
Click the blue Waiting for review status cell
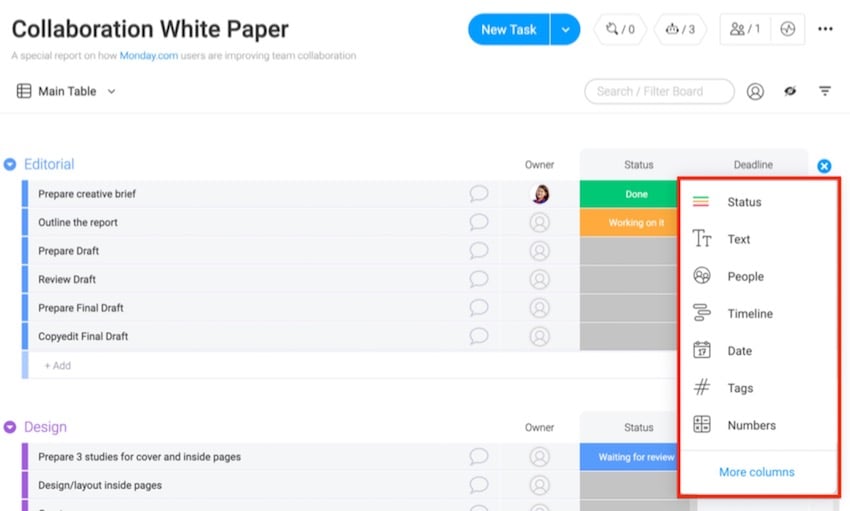(x=629, y=457)
